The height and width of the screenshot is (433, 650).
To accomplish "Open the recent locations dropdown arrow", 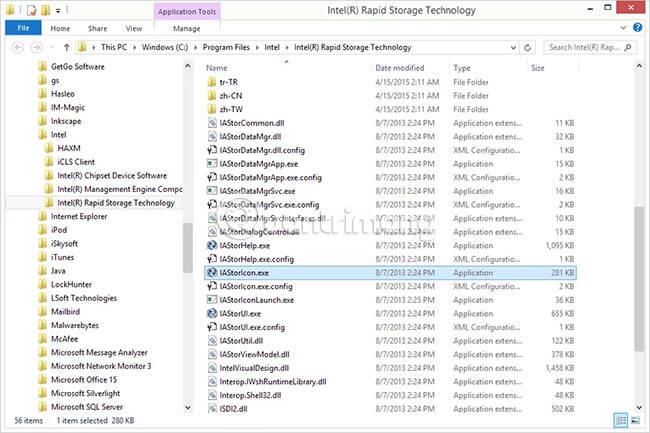I will (52, 48).
